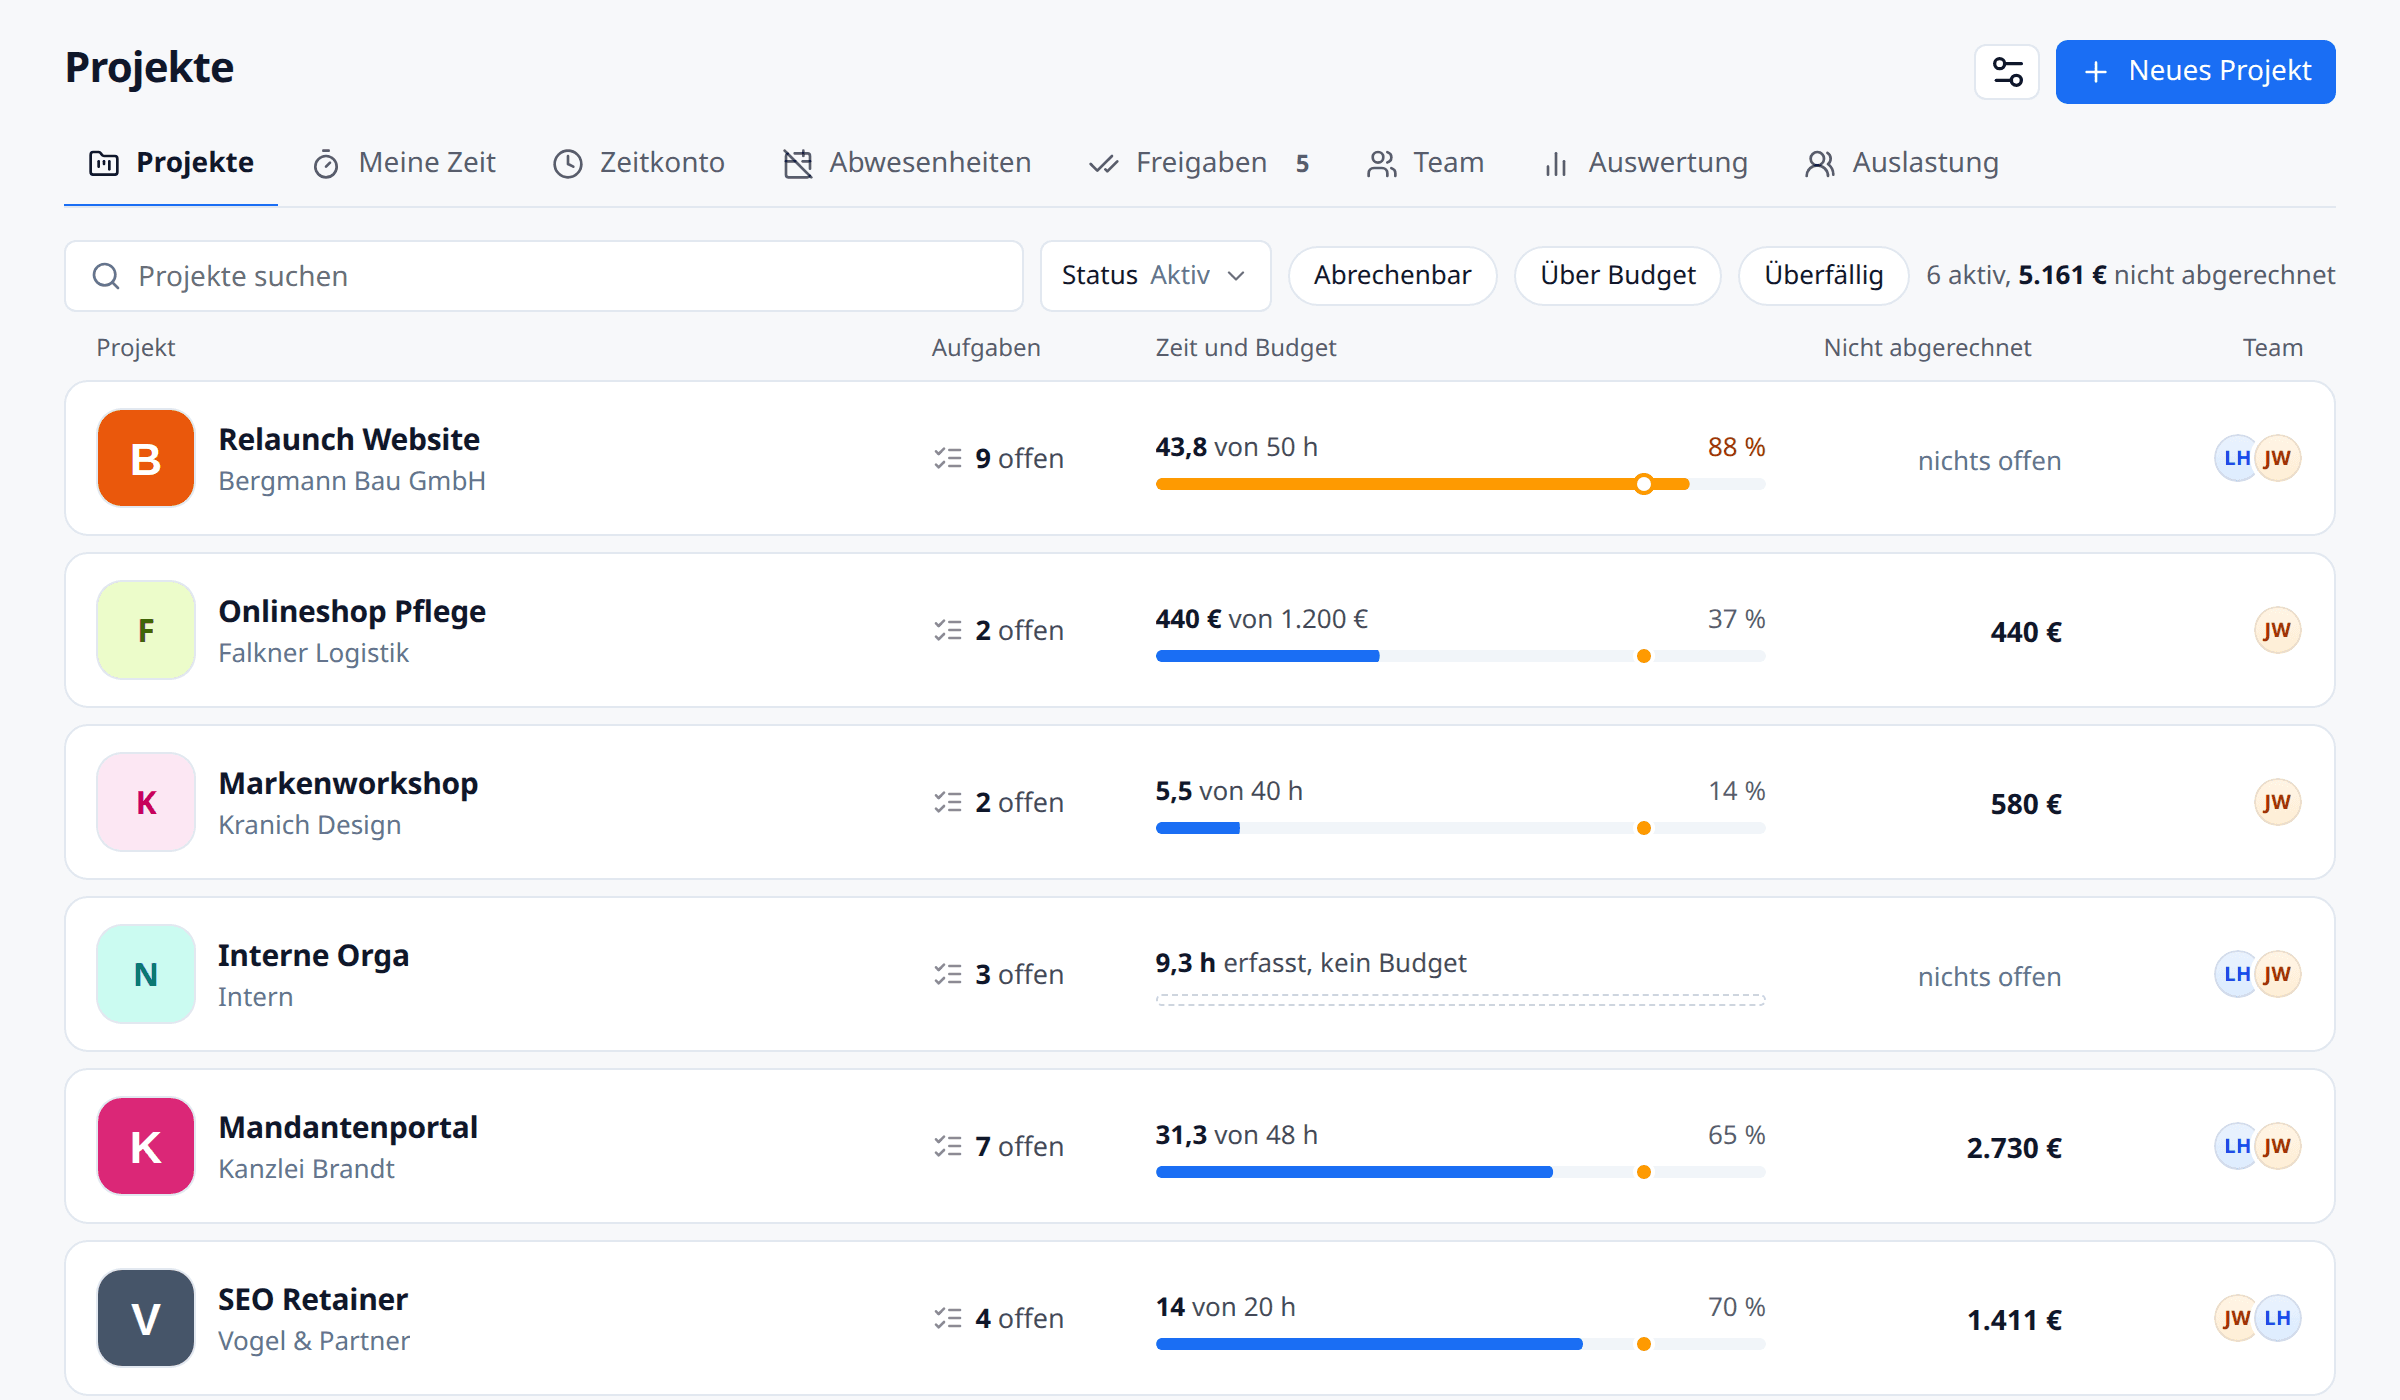The height and width of the screenshot is (1400, 2400).
Task: Select the Projekte tab
Action: point(171,163)
